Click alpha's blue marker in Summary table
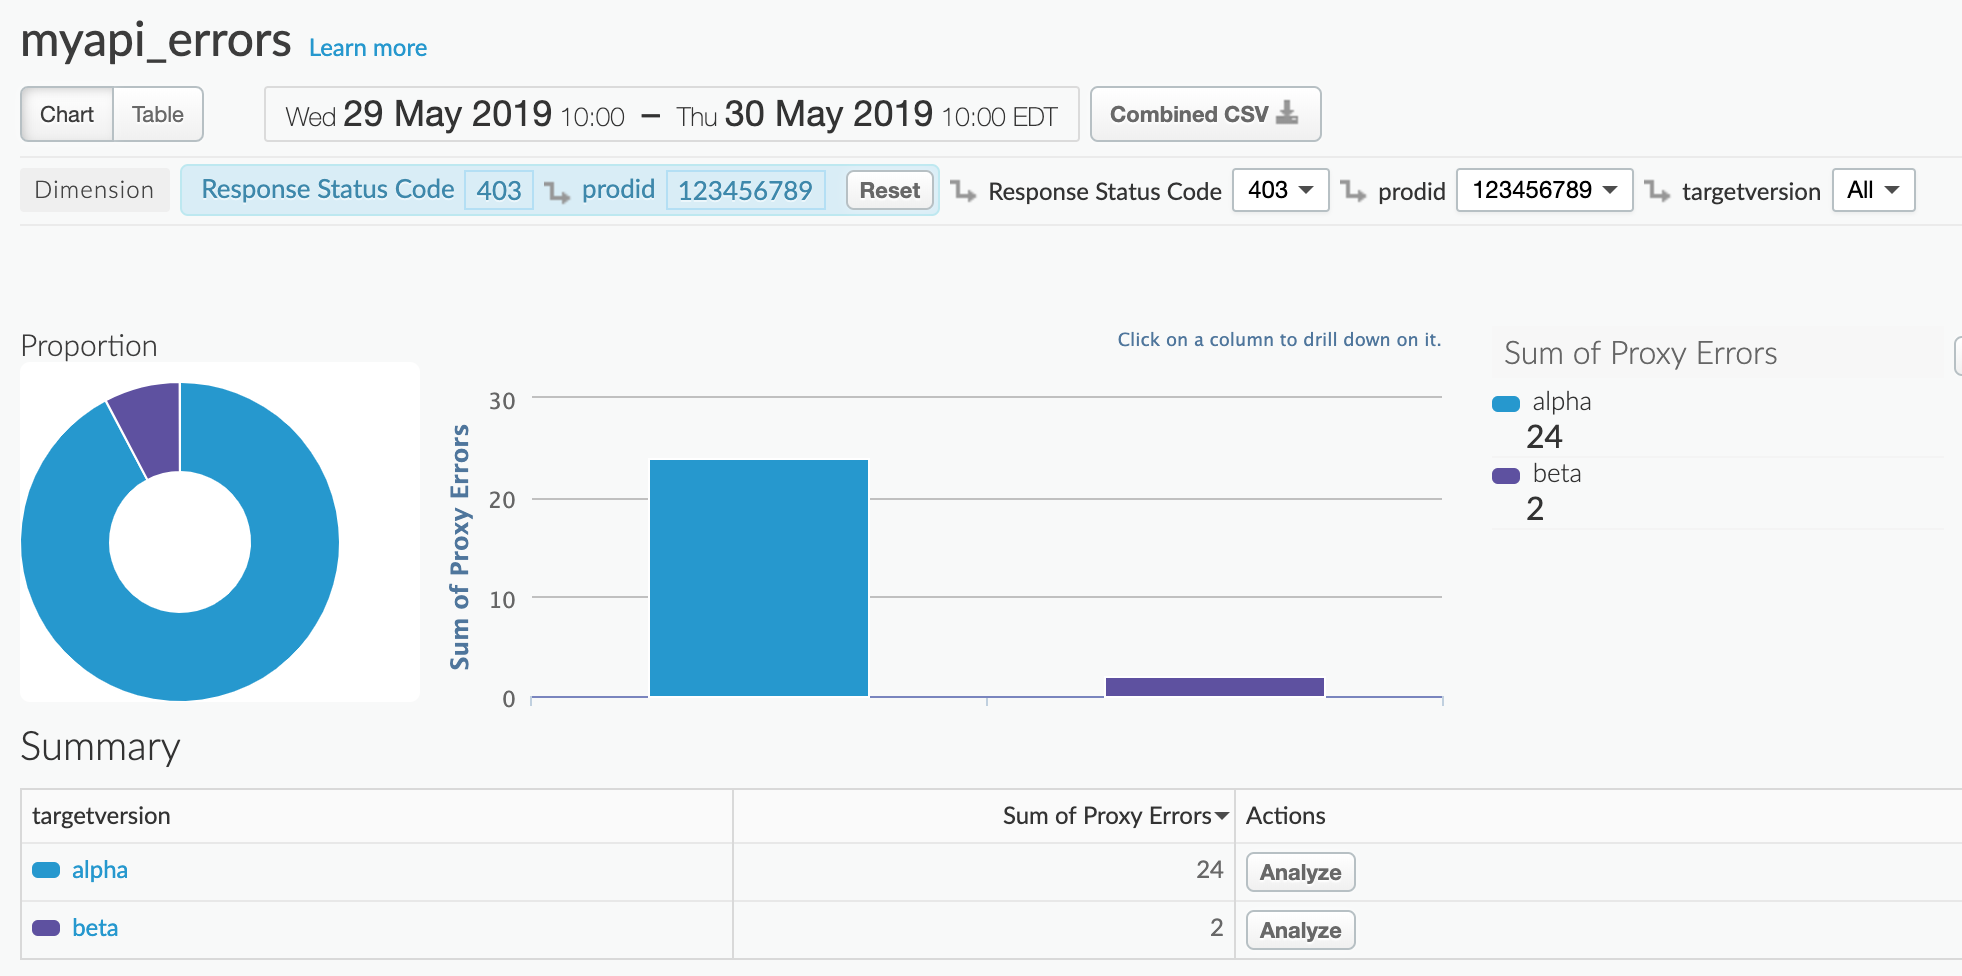 pos(46,870)
